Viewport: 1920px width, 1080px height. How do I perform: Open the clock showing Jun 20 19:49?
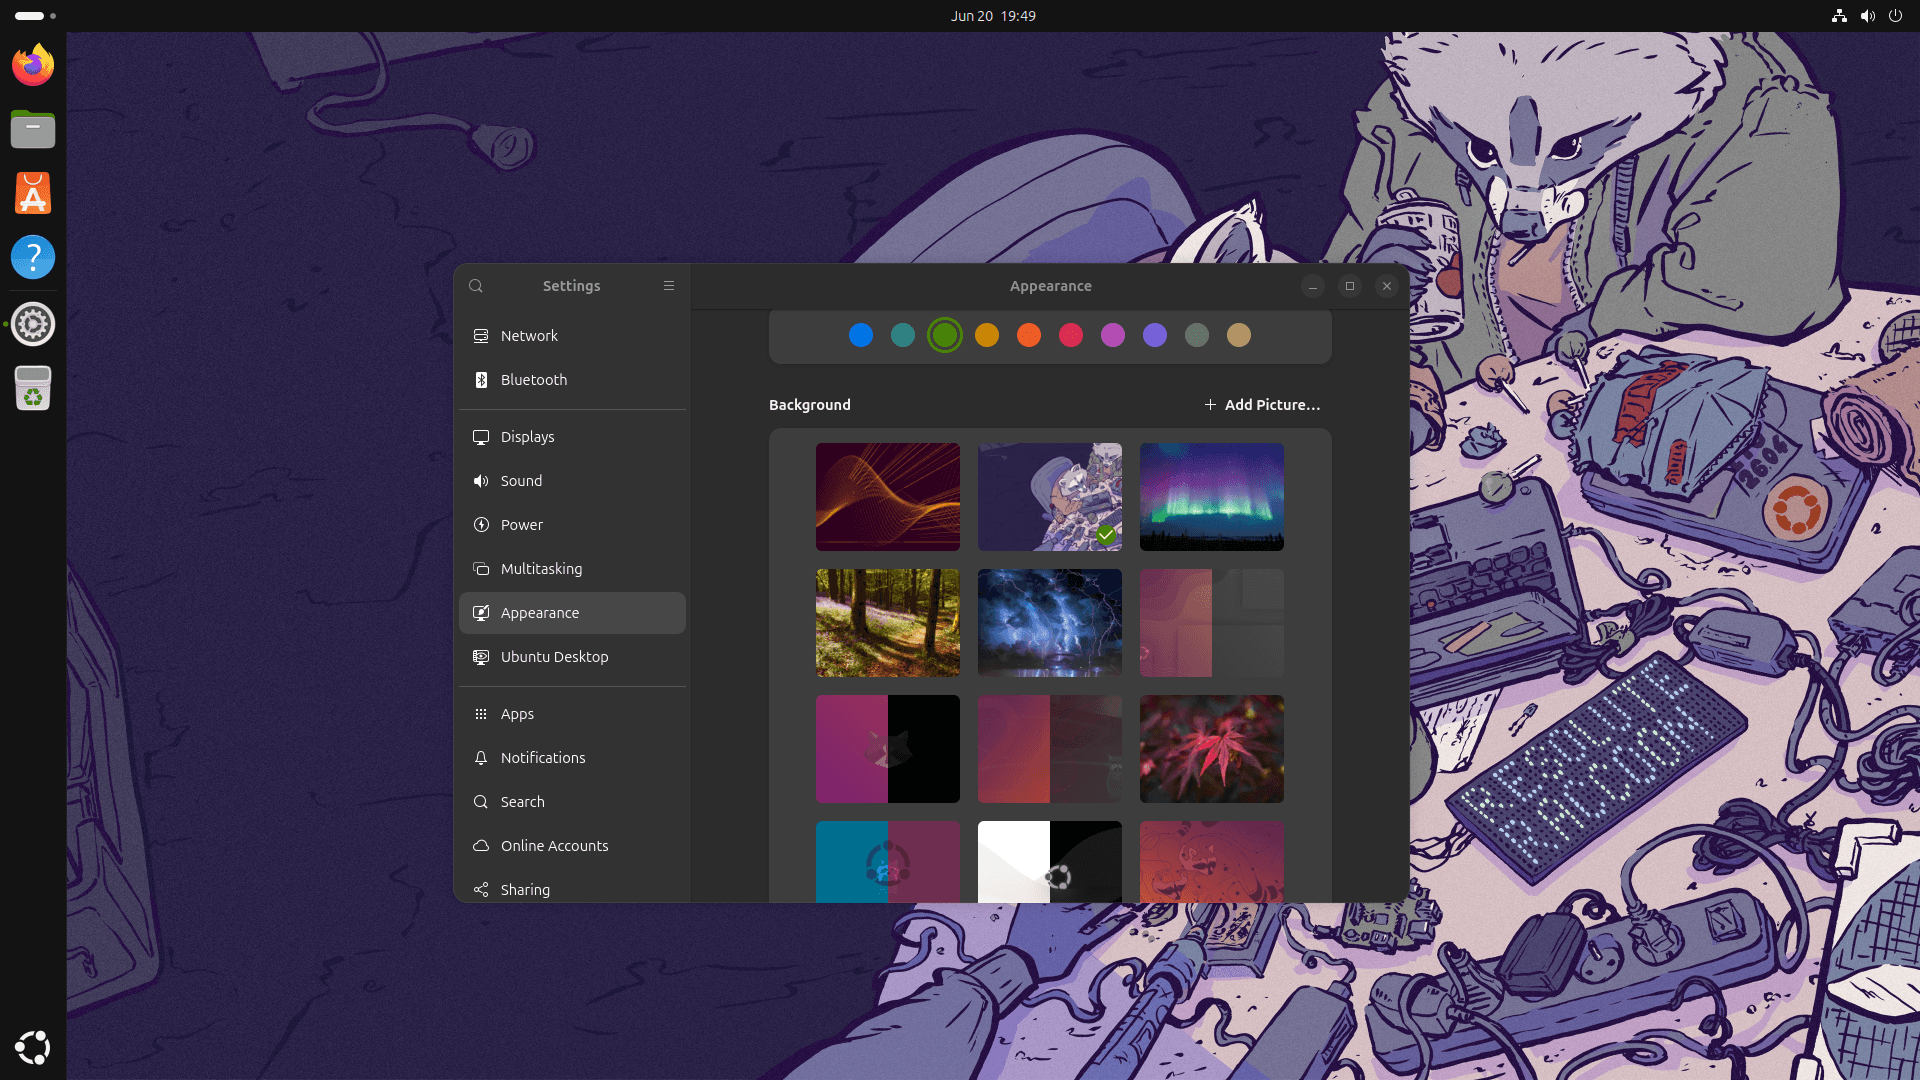(x=993, y=16)
